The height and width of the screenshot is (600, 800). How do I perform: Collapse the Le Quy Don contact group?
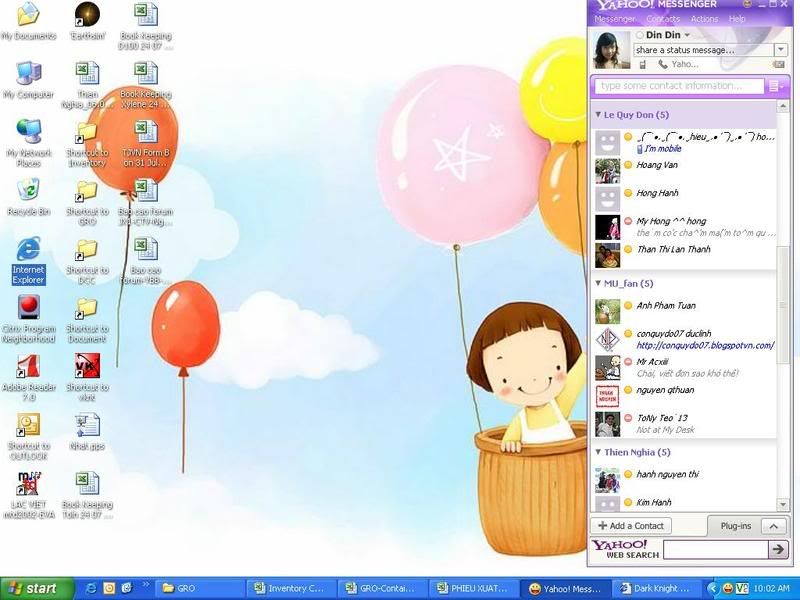point(598,115)
